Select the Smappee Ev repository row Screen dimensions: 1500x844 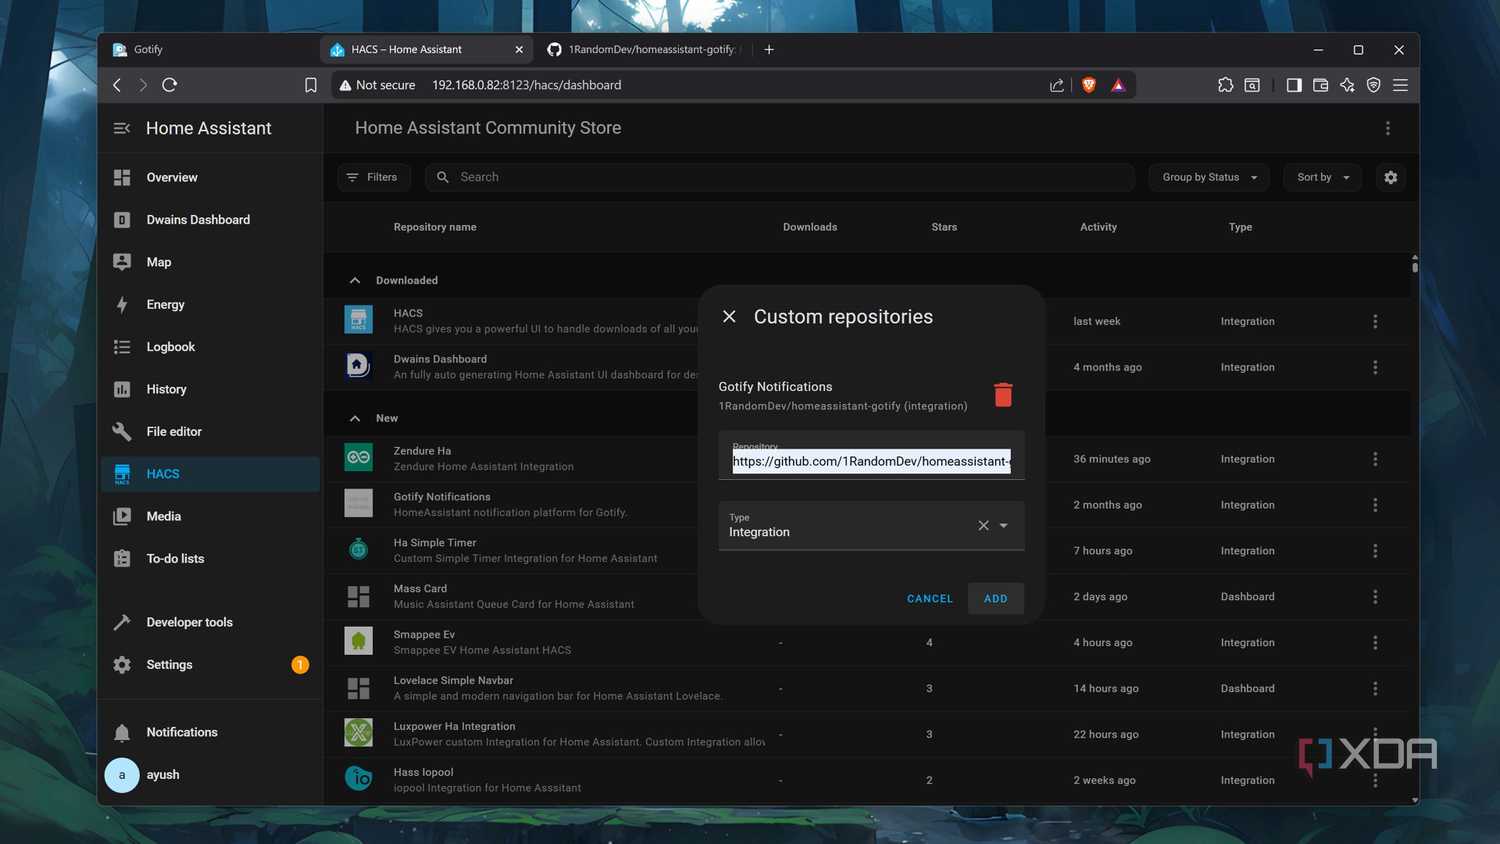pyautogui.click(x=869, y=643)
